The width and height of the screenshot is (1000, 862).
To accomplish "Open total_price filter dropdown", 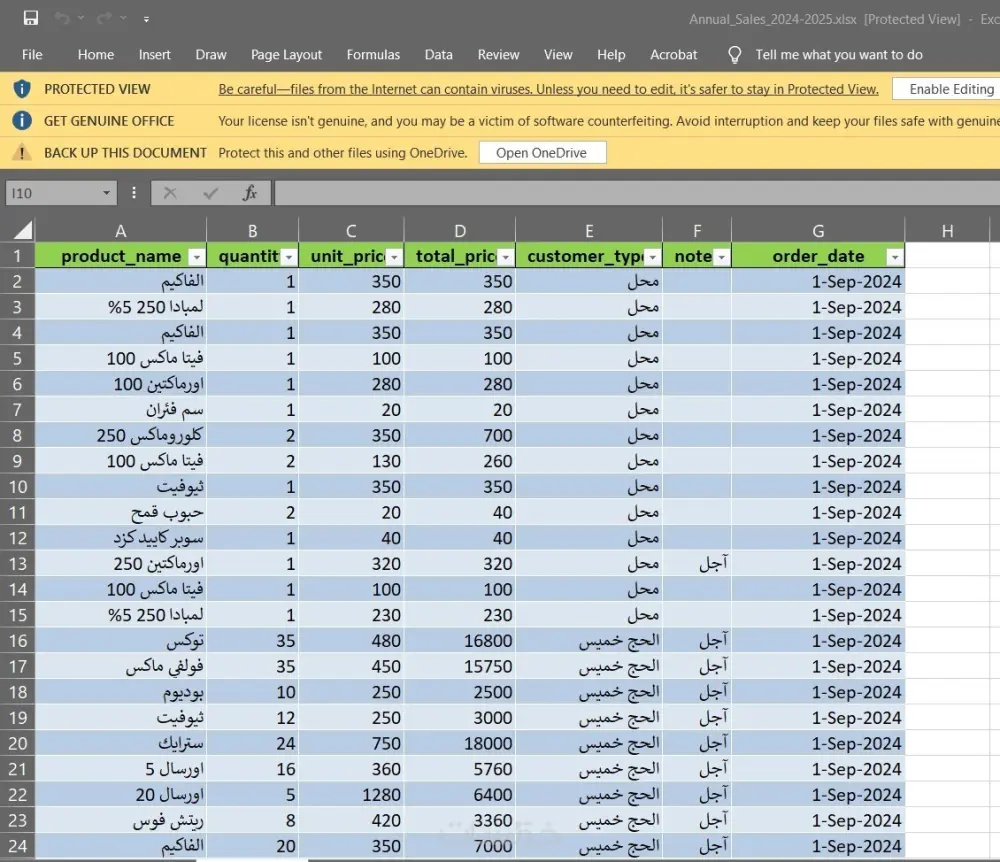I will tap(506, 257).
